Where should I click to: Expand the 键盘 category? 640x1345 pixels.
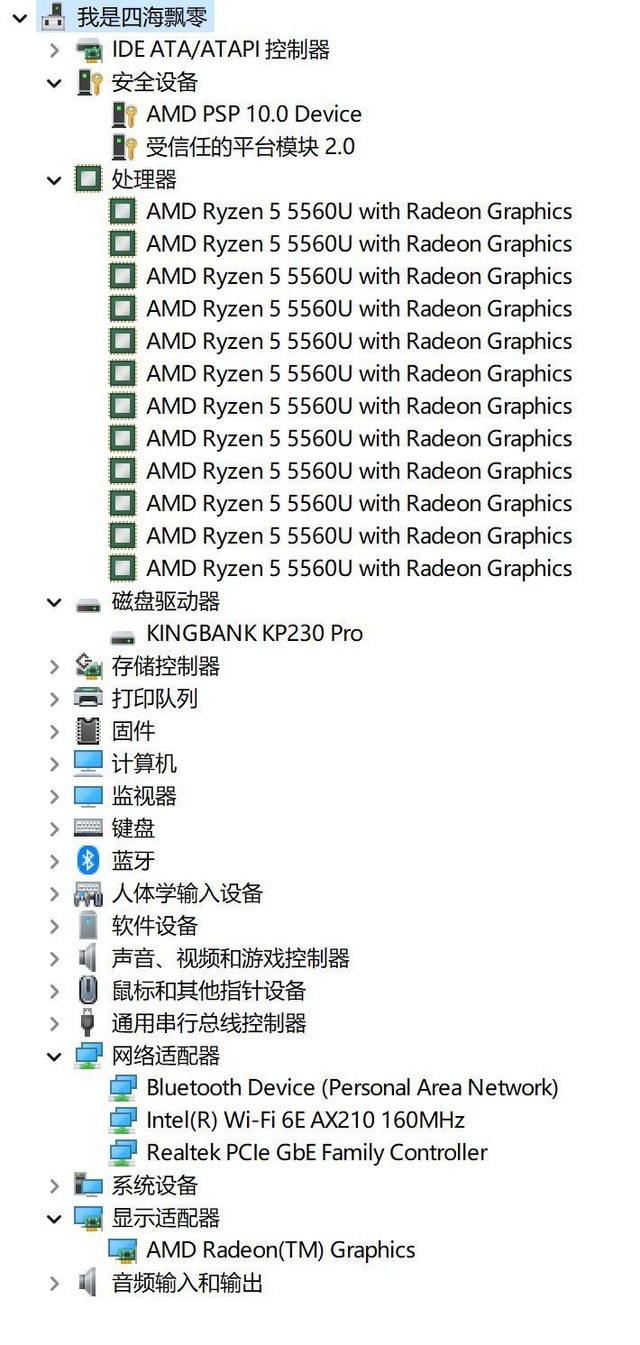coord(54,828)
